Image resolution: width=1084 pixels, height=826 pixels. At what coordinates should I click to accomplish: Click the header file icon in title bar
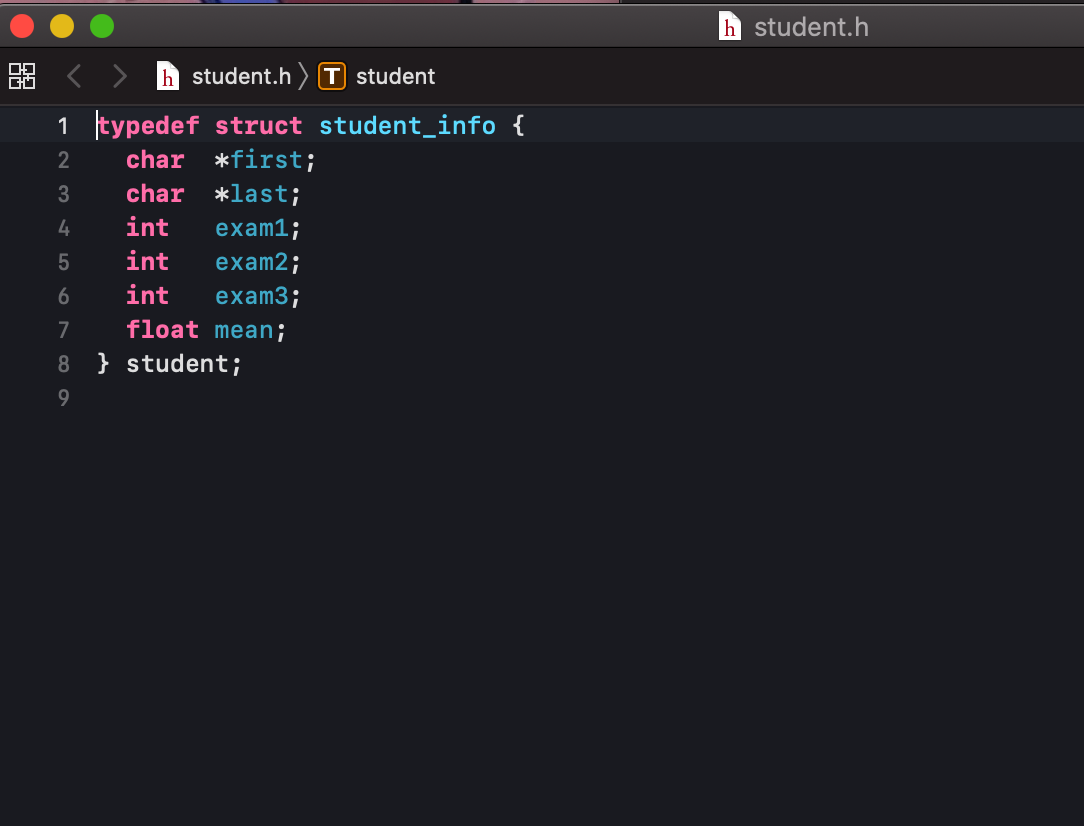click(729, 26)
